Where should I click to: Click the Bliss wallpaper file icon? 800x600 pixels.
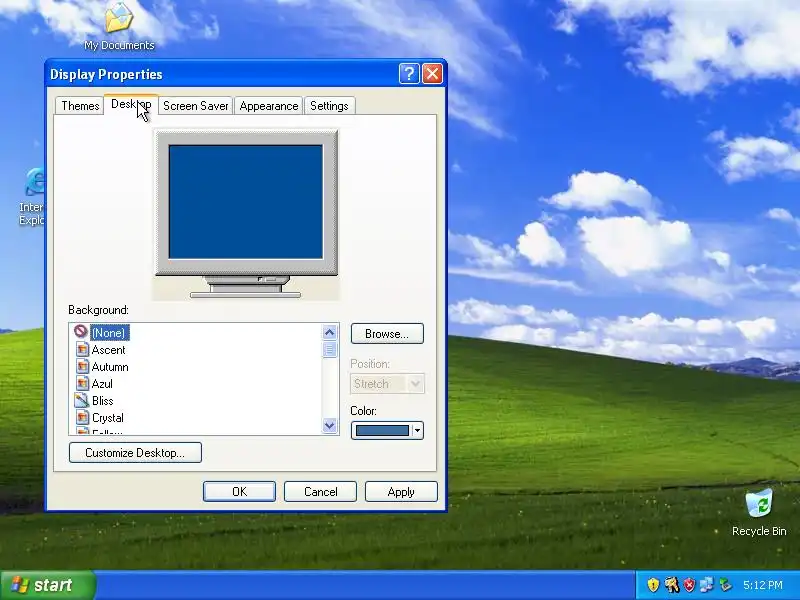[x=82, y=401]
